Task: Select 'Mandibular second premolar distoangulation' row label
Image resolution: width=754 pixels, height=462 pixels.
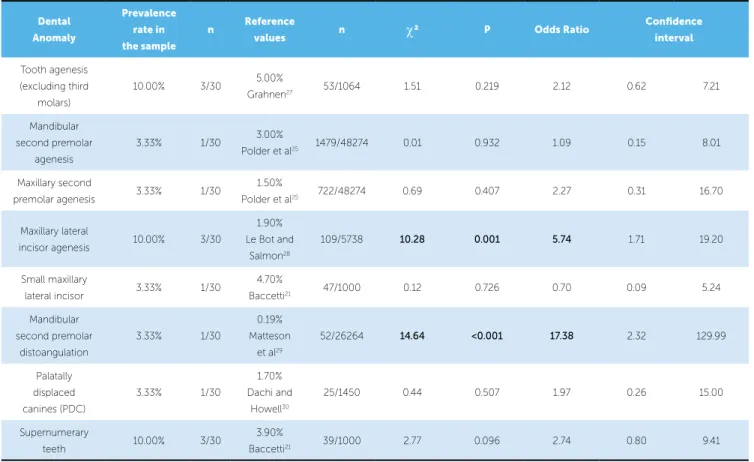Action: point(54,336)
